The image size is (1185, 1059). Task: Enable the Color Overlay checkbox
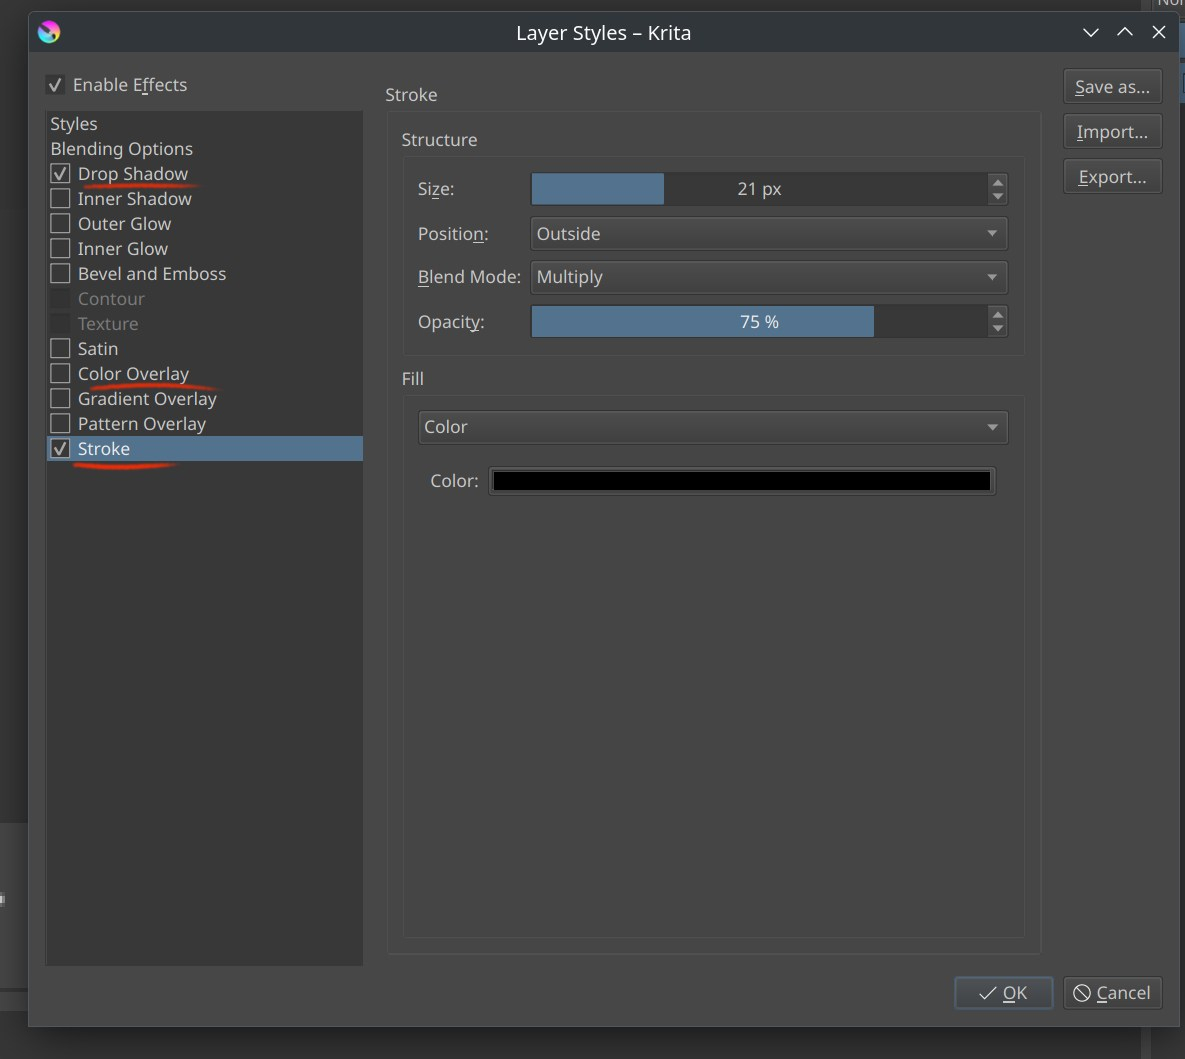61,374
